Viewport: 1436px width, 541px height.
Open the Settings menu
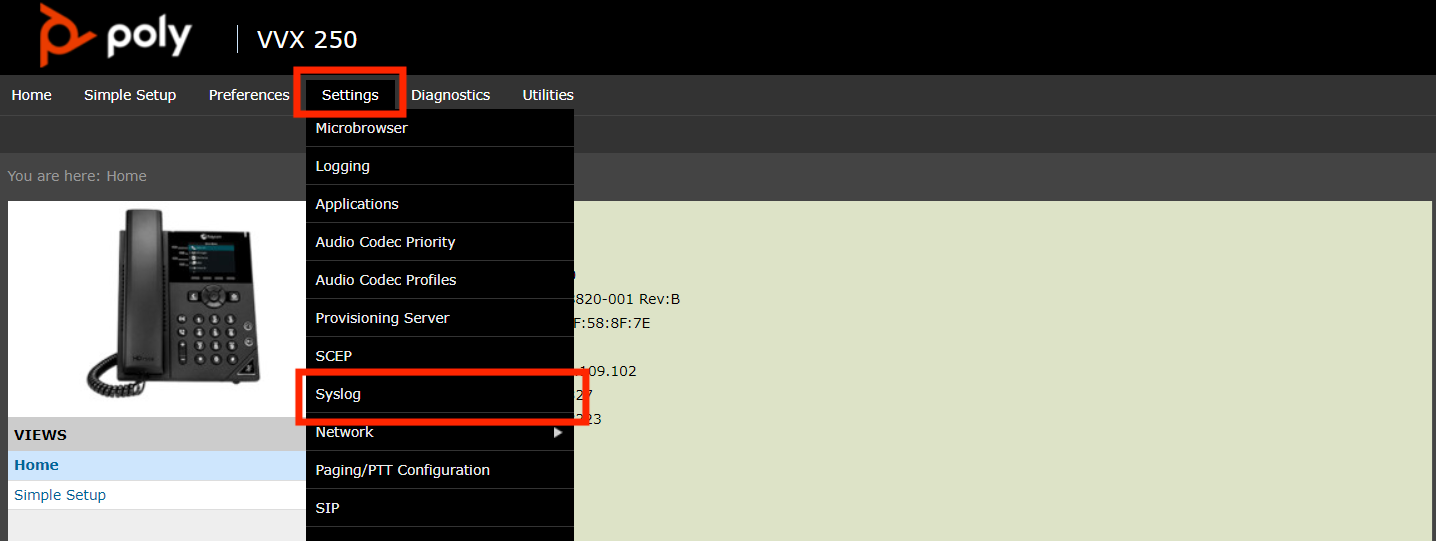coord(350,95)
